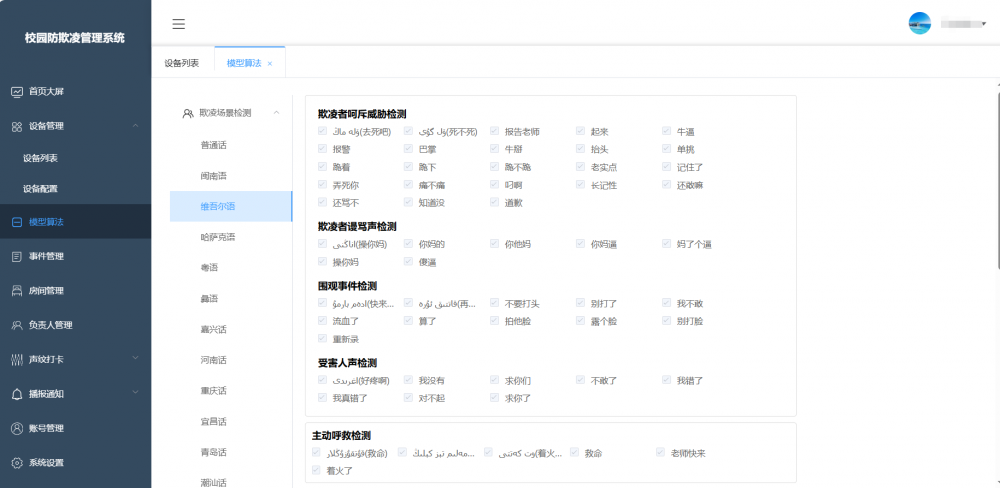Click the 负责人管理 person icon
The height and width of the screenshot is (488, 1000).
pyautogui.click(x=17, y=325)
